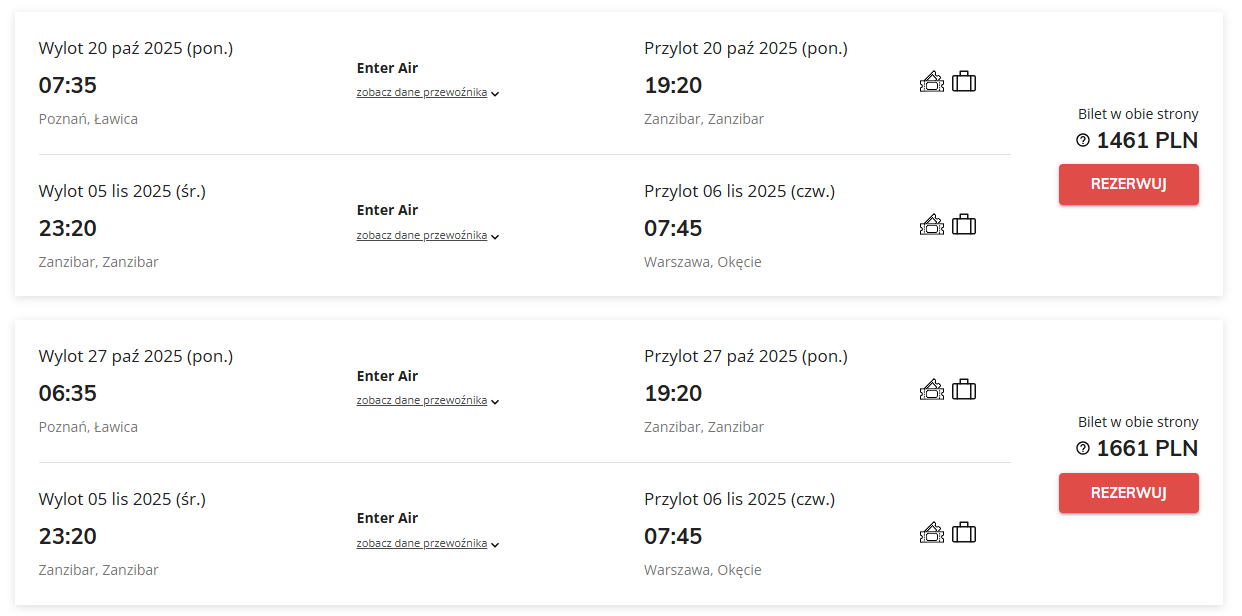This screenshot has height=616, width=1242.
Task: Click luggage icon for first offer's return flight
Action: tap(964, 225)
